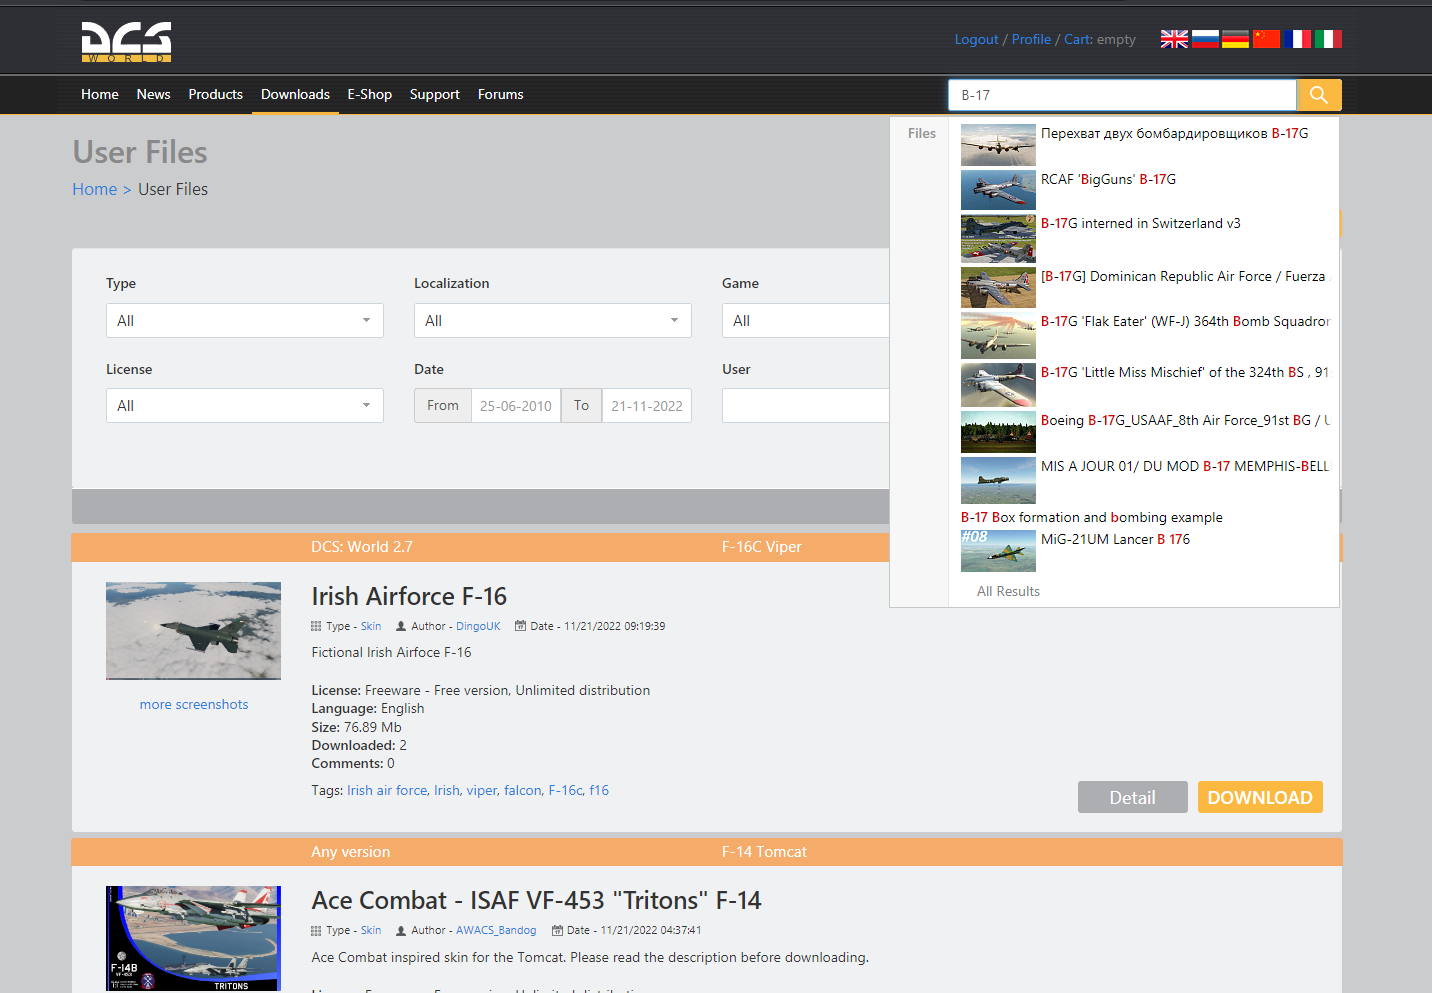Switch language using the Russian flag
Screen dimensions: 1432x993
pos(1205,39)
